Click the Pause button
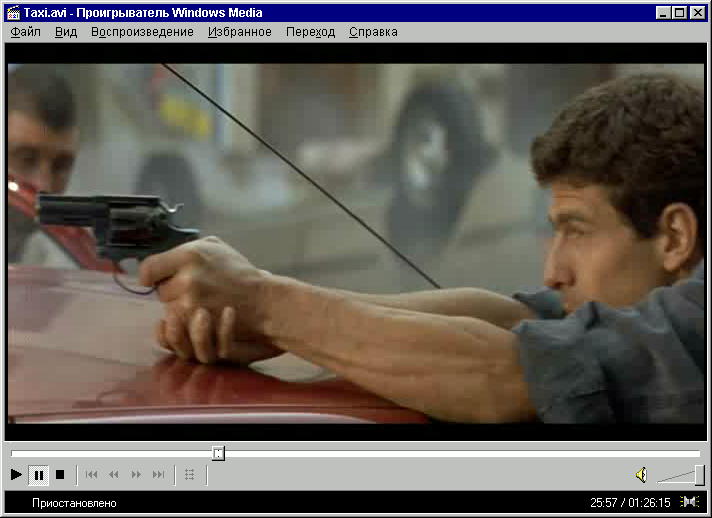 (39, 475)
